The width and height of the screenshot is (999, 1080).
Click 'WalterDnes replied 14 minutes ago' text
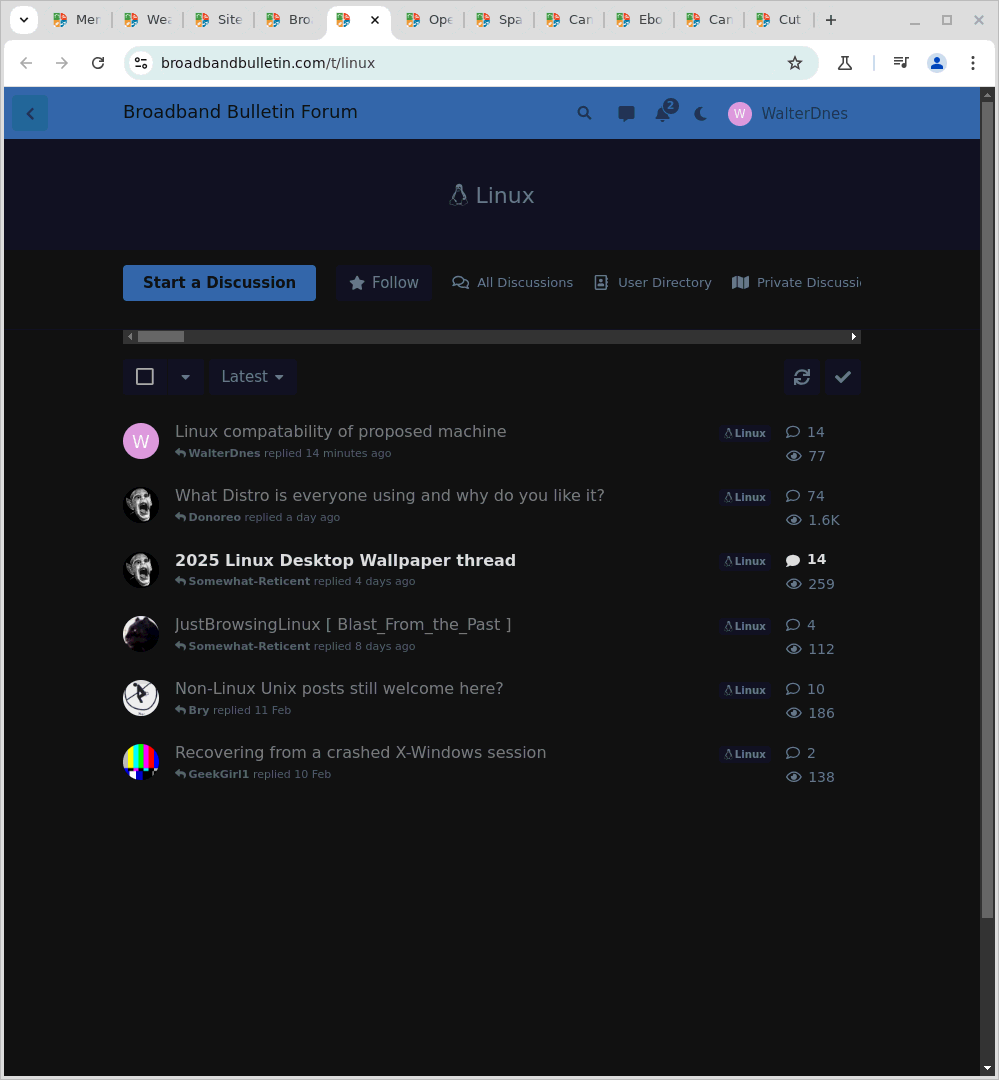click(x=283, y=453)
